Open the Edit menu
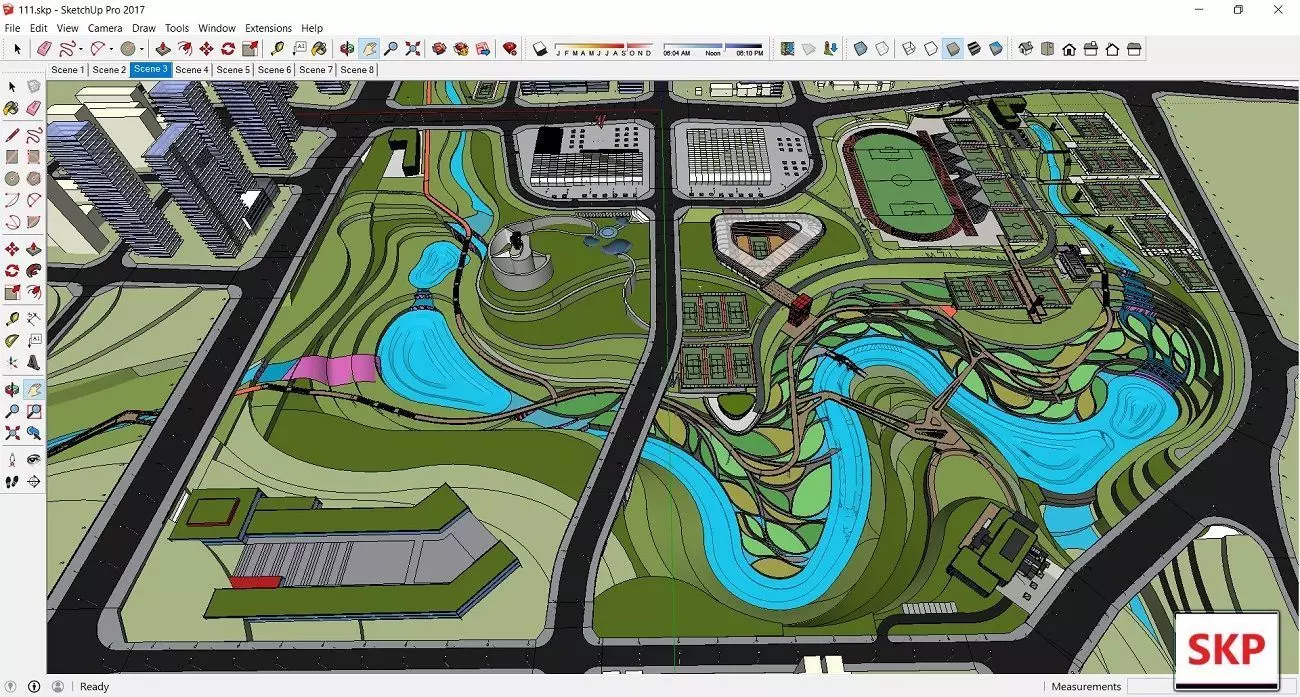The width and height of the screenshot is (1300, 697). pyautogui.click(x=39, y=28)
